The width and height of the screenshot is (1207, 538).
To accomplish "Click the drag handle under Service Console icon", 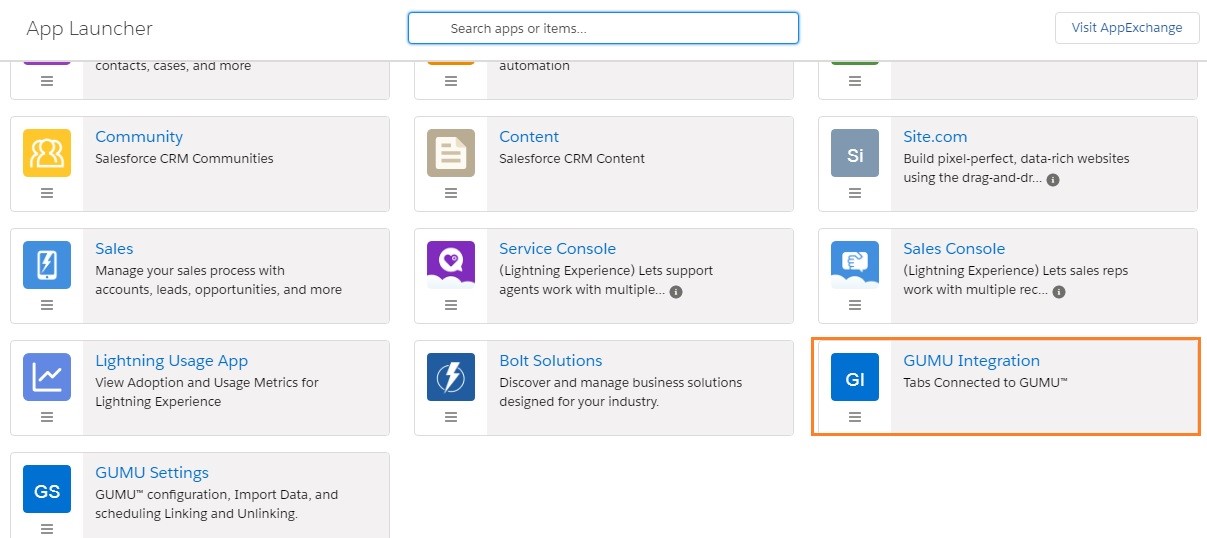I will coord(451,305).
